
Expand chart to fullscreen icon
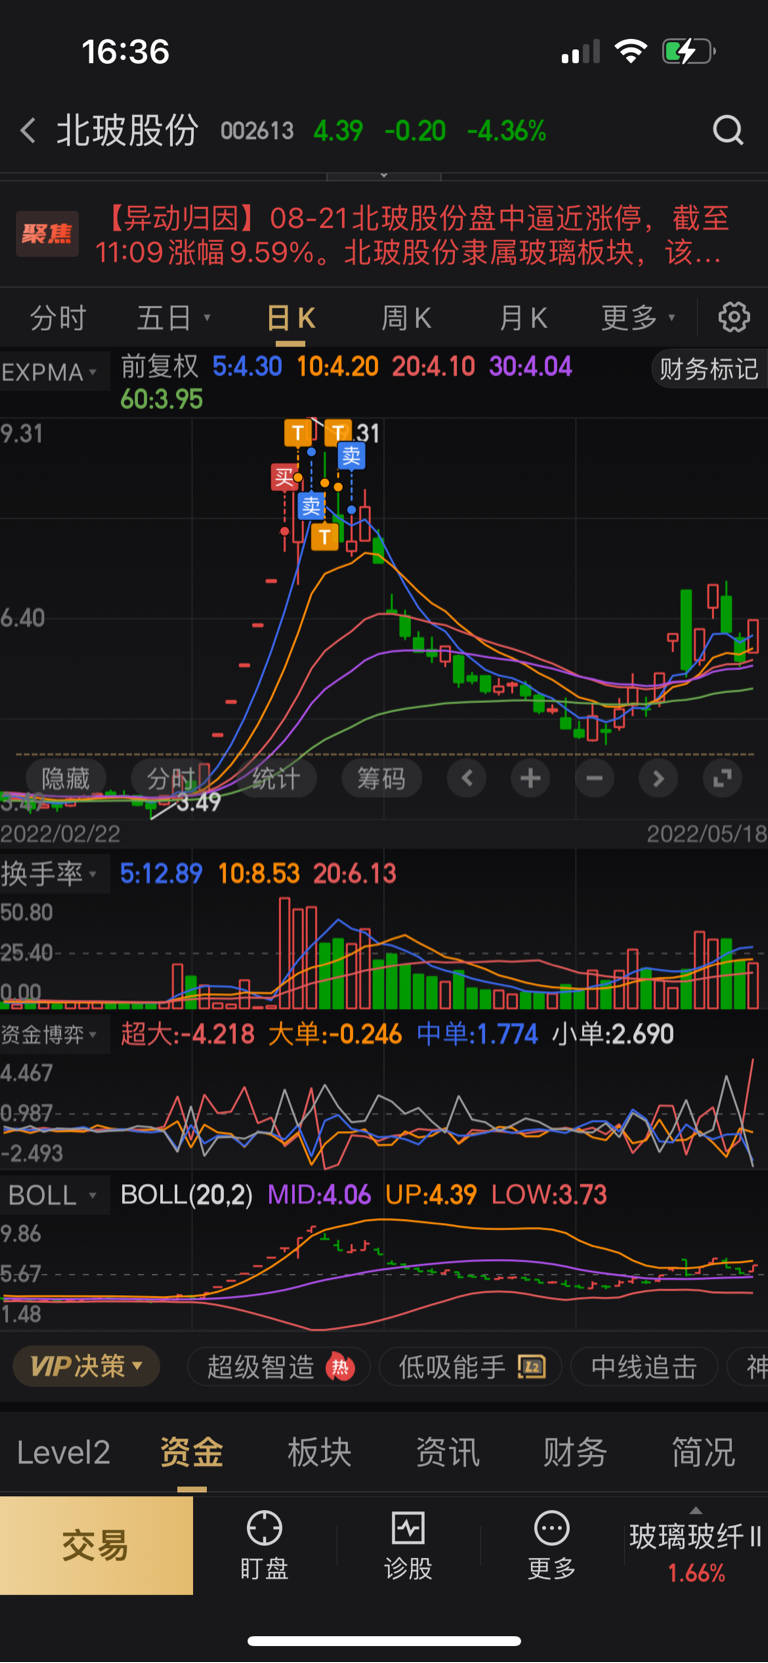[722, 778]
